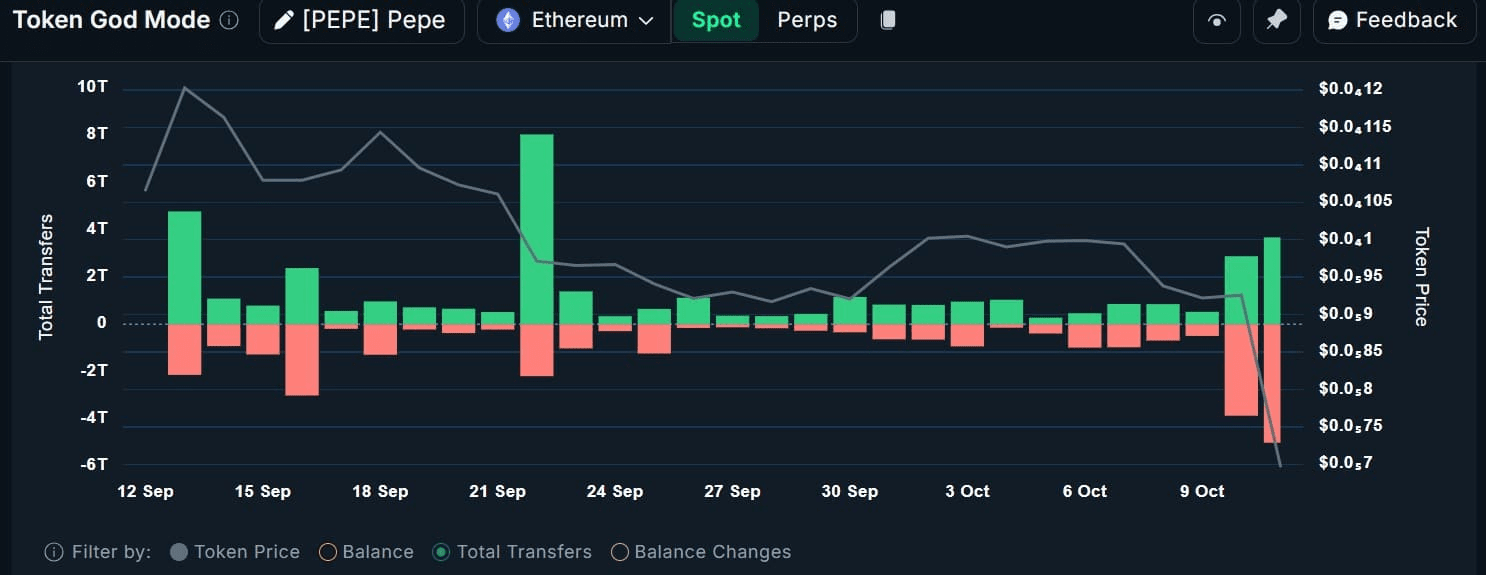1486x575 pixels.
Task: Switch to the Perps tab
Action: click(x=807, y=20)
